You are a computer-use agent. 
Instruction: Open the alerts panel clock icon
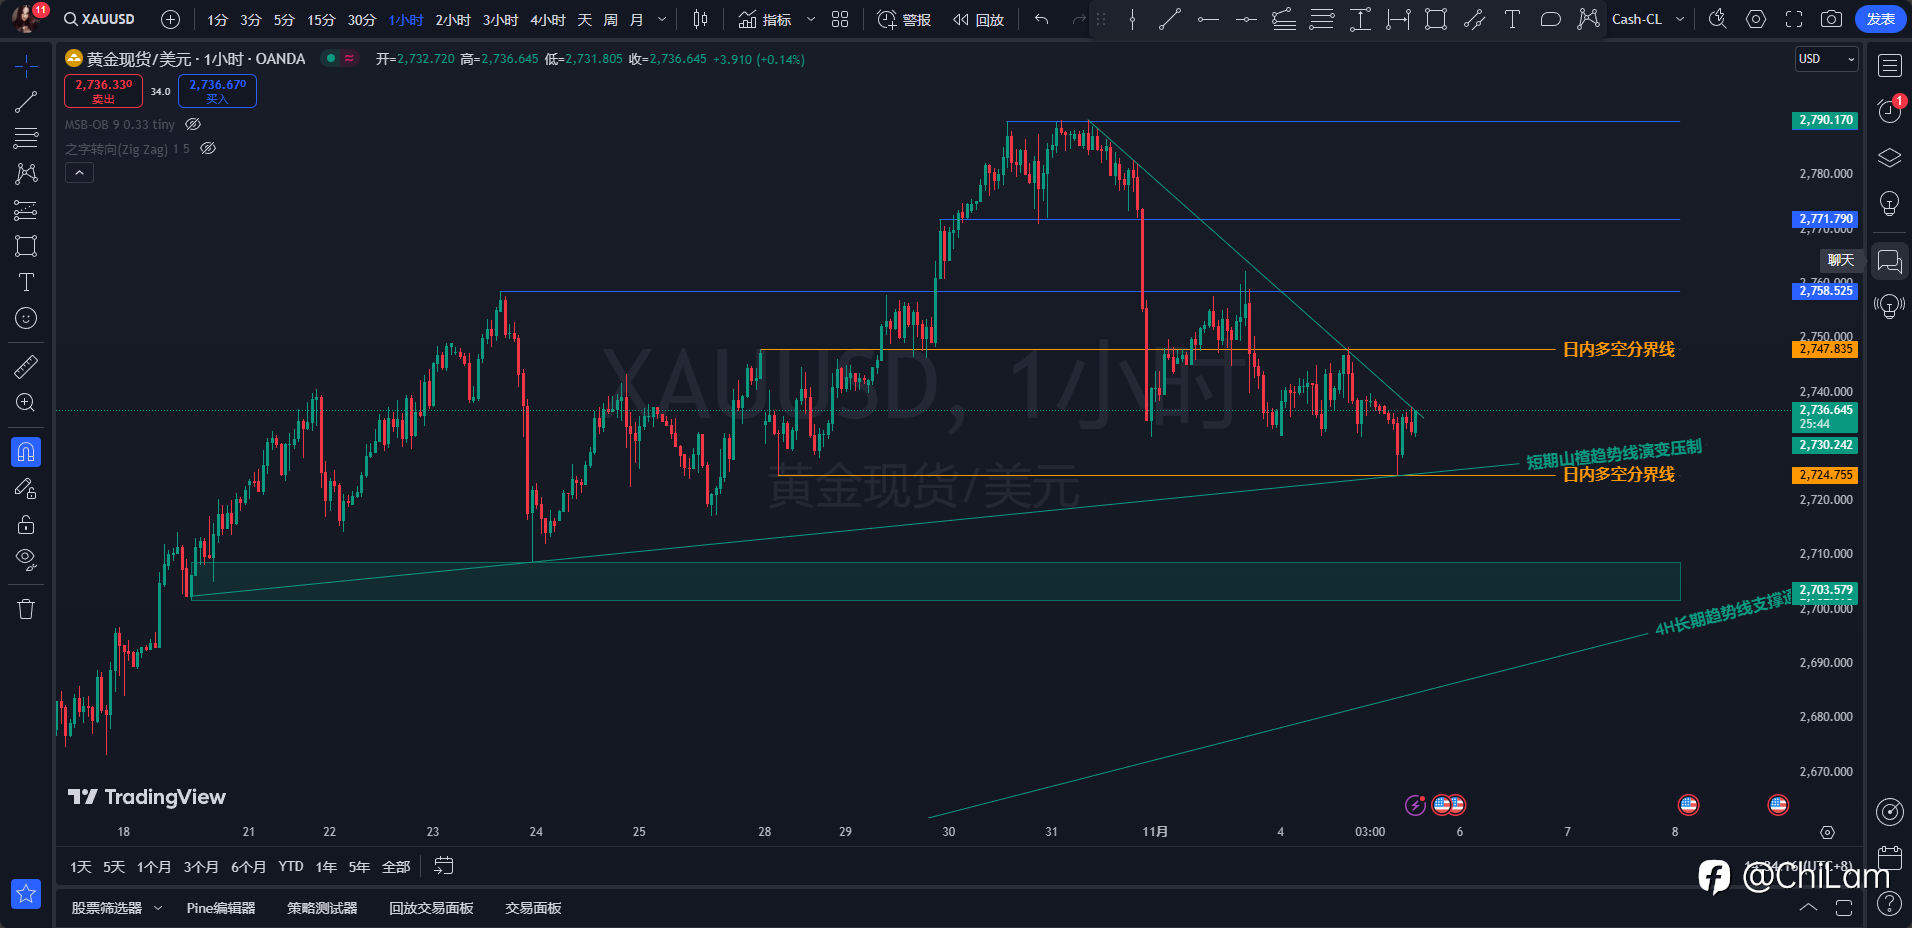click(x=1889, y=111)
